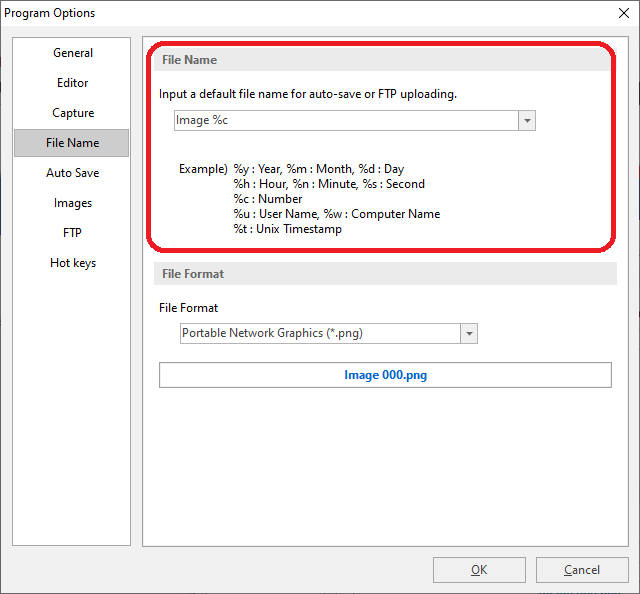Click the %t : Unix Timestamp example line
Image resolution: width=640 pixels, height=594 pixels.
[x=287, y=229]
